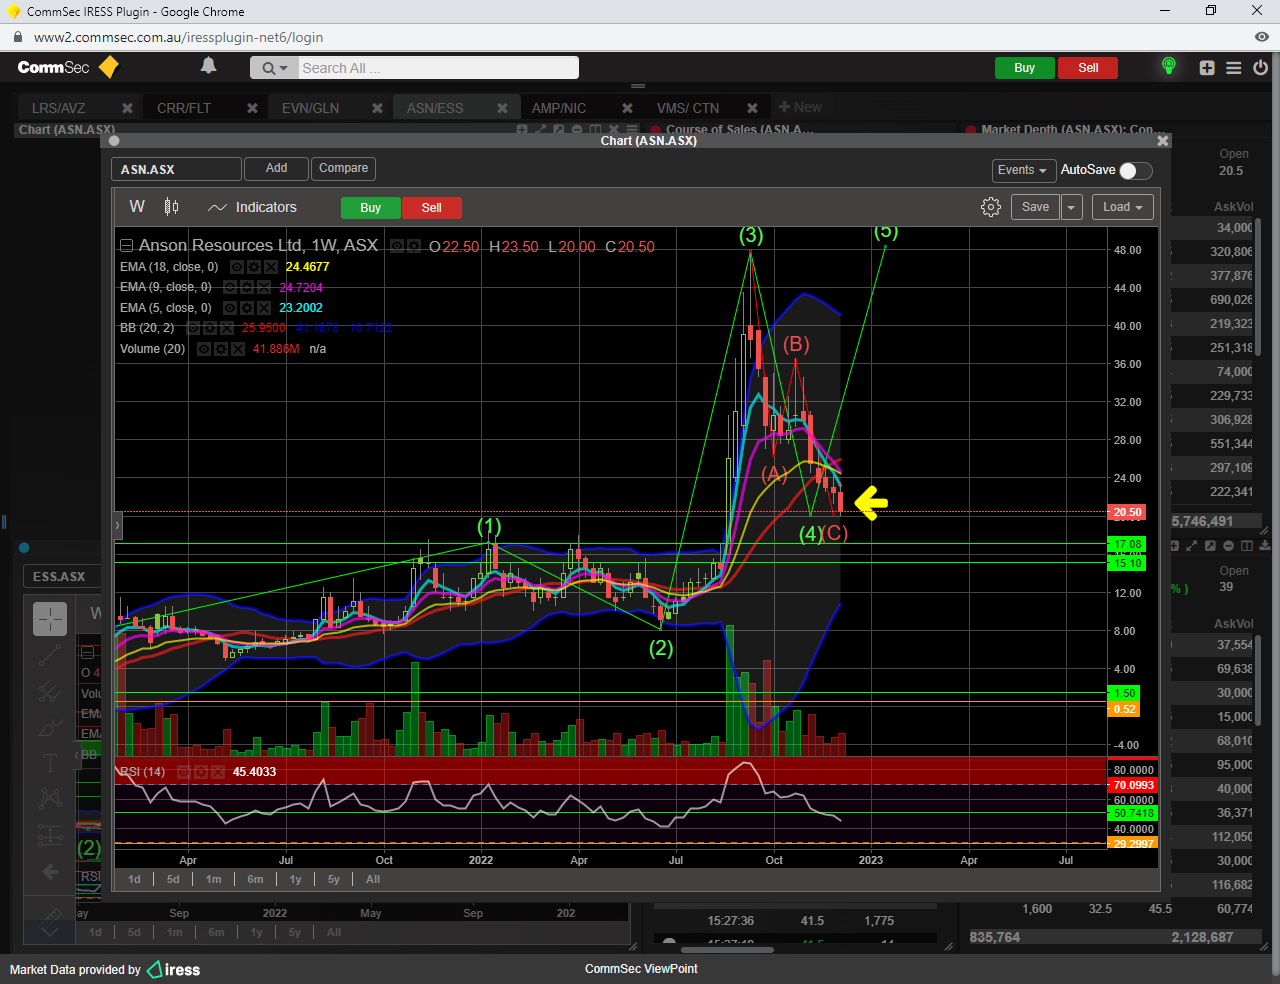Click back arrow in ESS chart toolbar

(50, 872)
